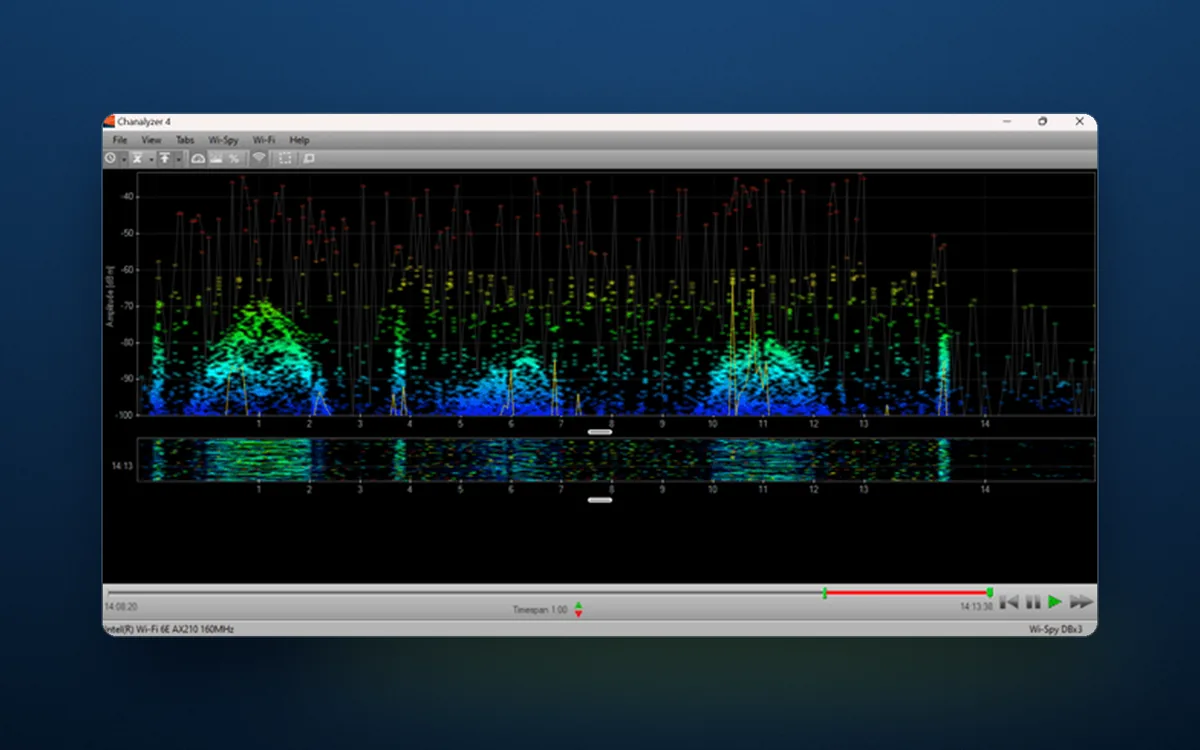Screen dimensions: 1200x750
Task: Select the dashed rectangle selection tool
Action: click(286, 158)
